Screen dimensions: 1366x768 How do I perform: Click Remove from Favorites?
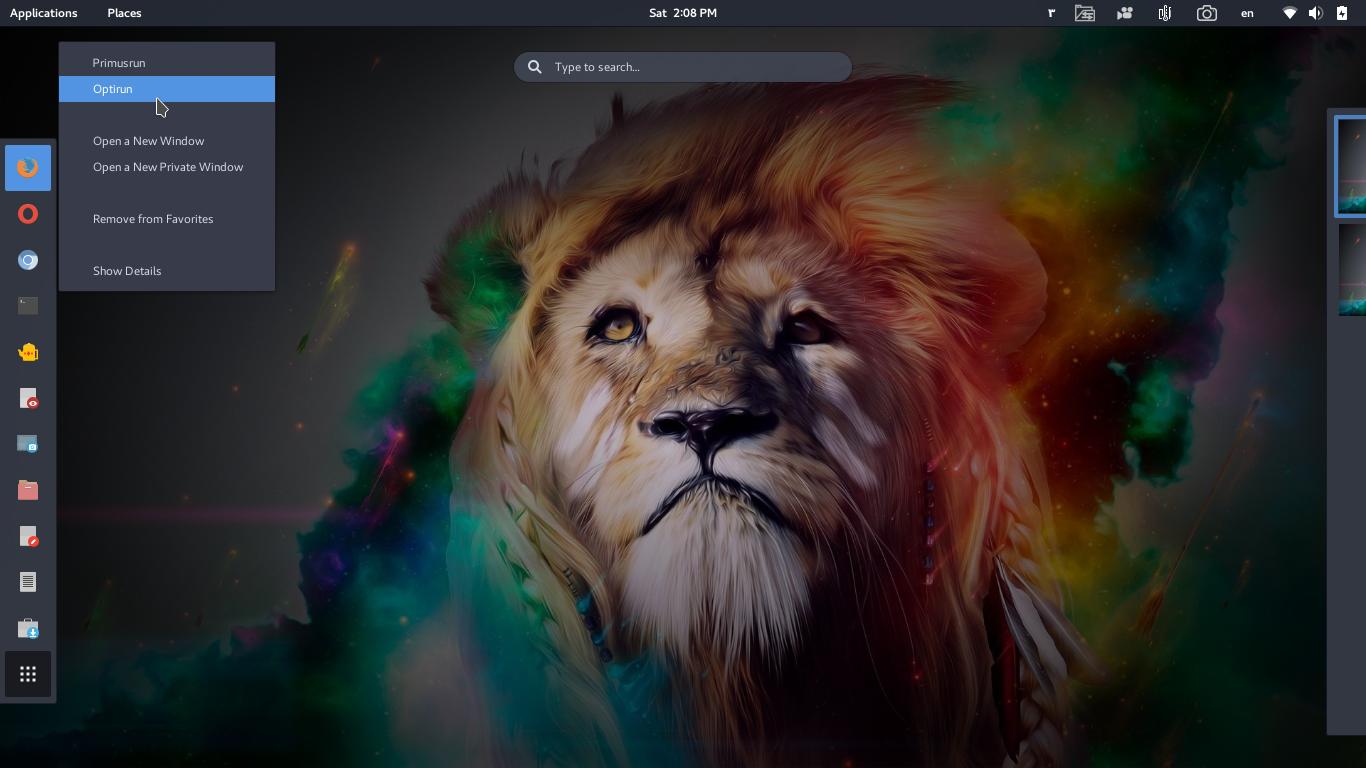[167, 219]
